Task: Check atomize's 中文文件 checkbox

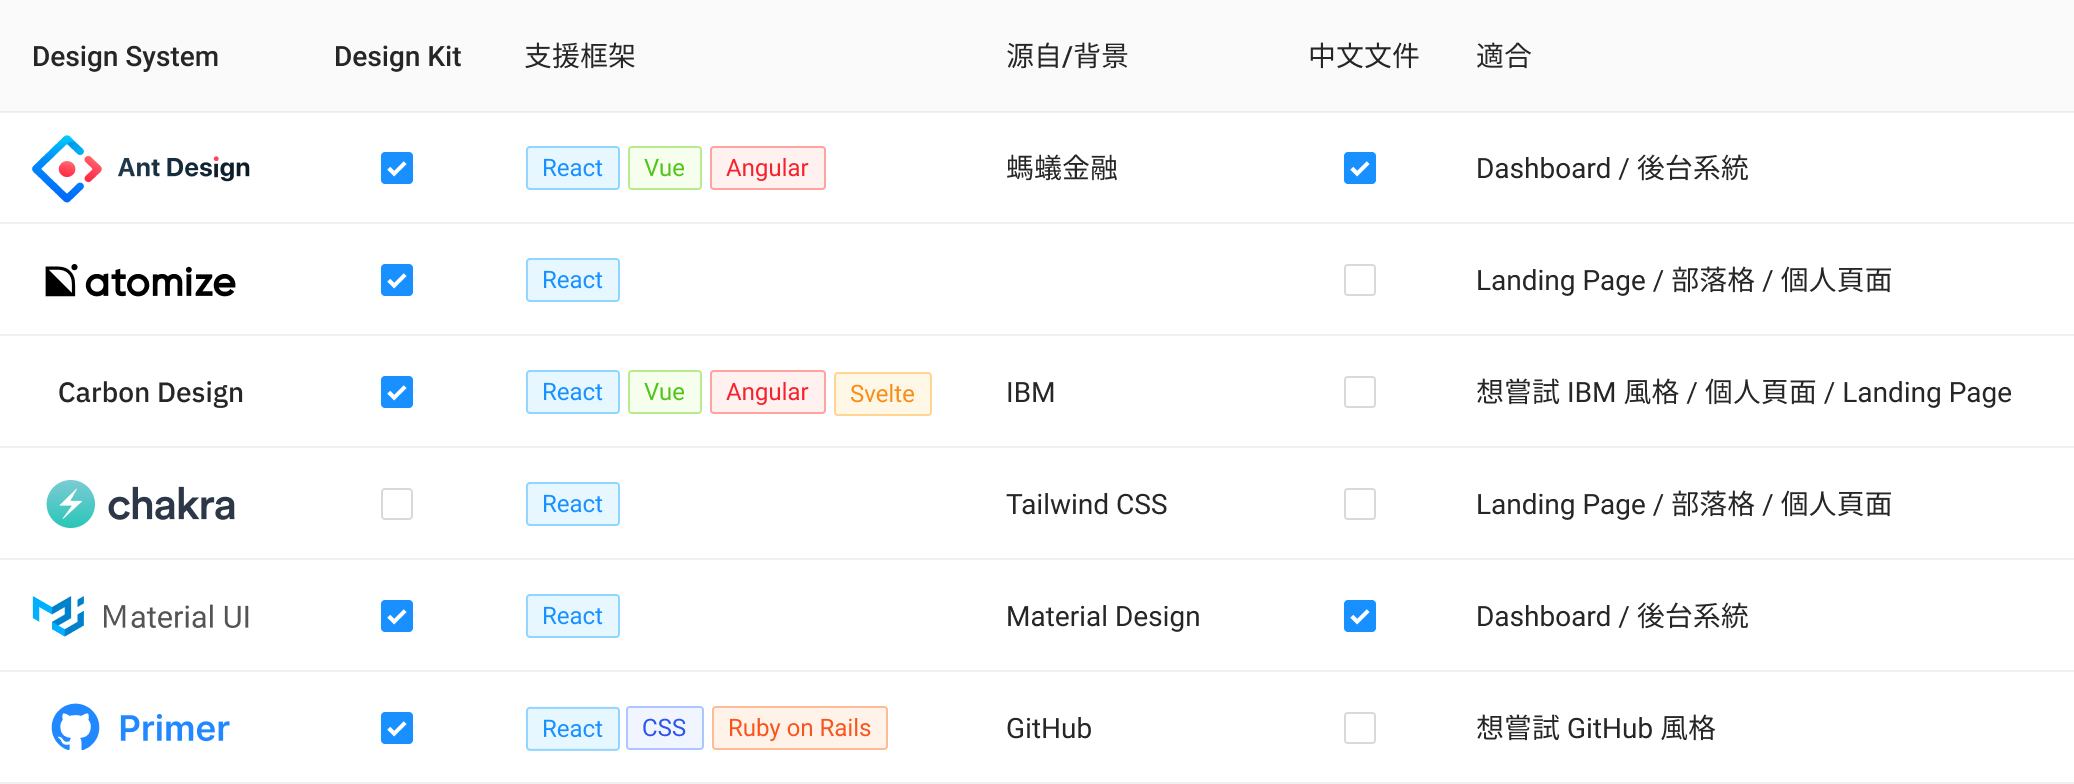Action: (x=1360, y=280)
